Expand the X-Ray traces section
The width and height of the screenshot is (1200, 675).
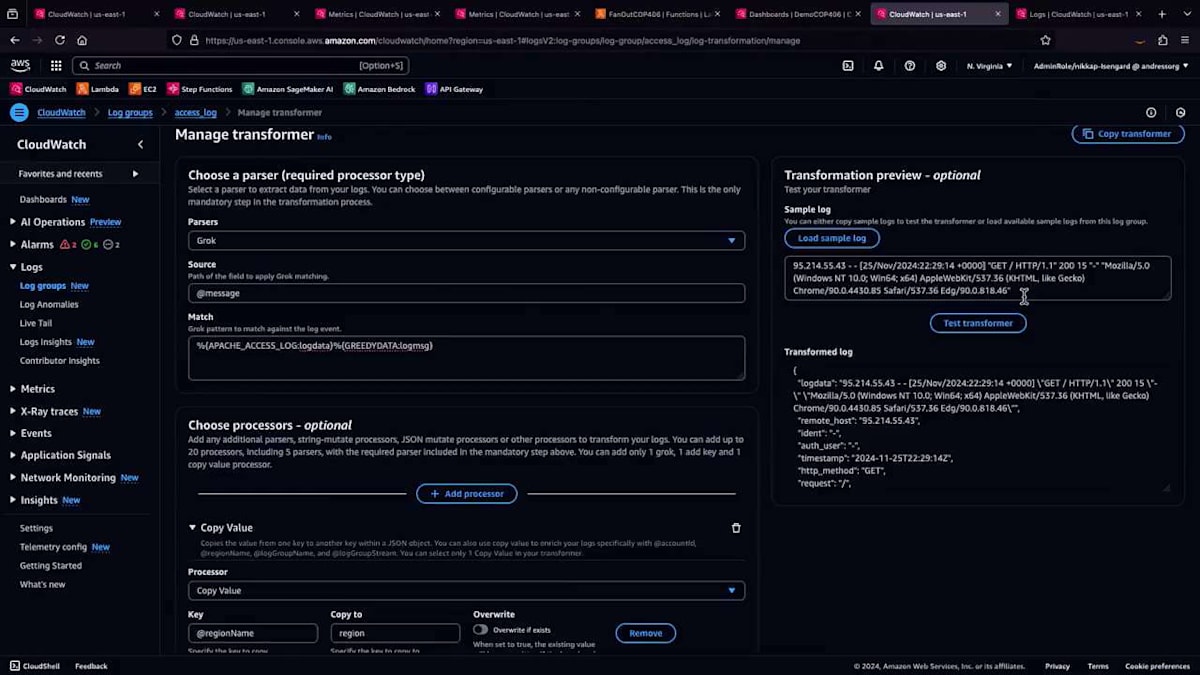pyautogui.click(x=13, y=411)
